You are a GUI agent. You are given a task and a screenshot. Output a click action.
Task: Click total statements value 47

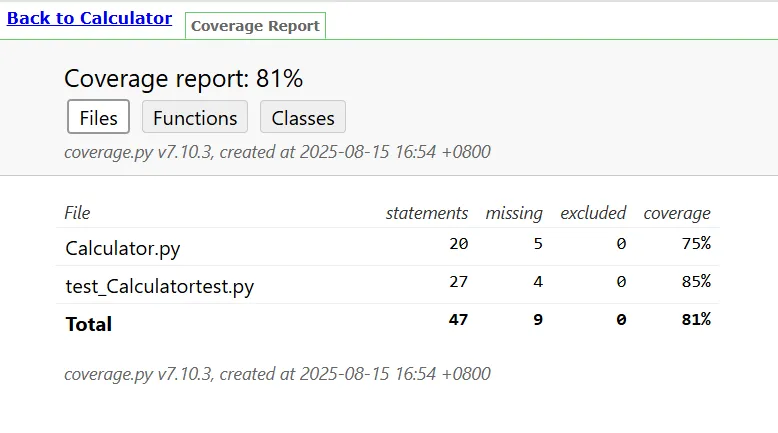coord(458,320)
